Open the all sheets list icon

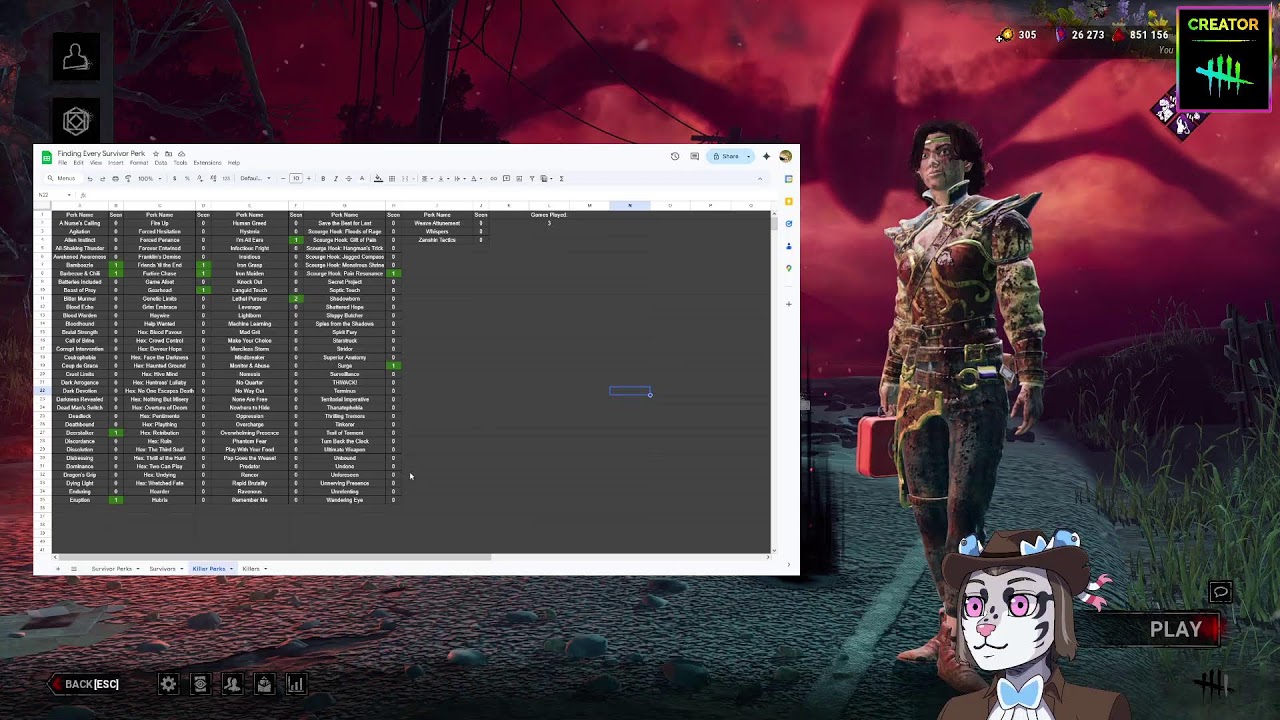74,569
